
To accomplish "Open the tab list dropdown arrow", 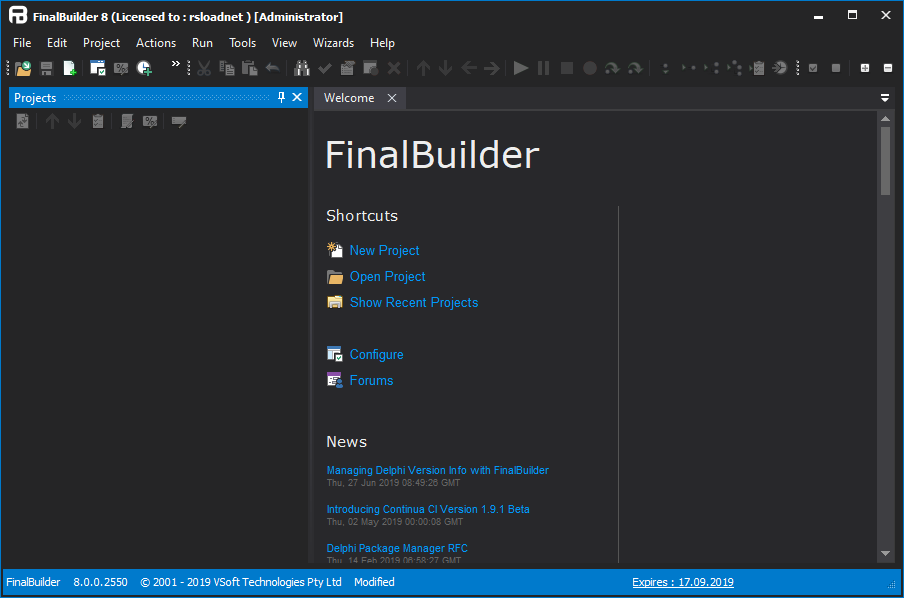I will click(x=884, y=97).
